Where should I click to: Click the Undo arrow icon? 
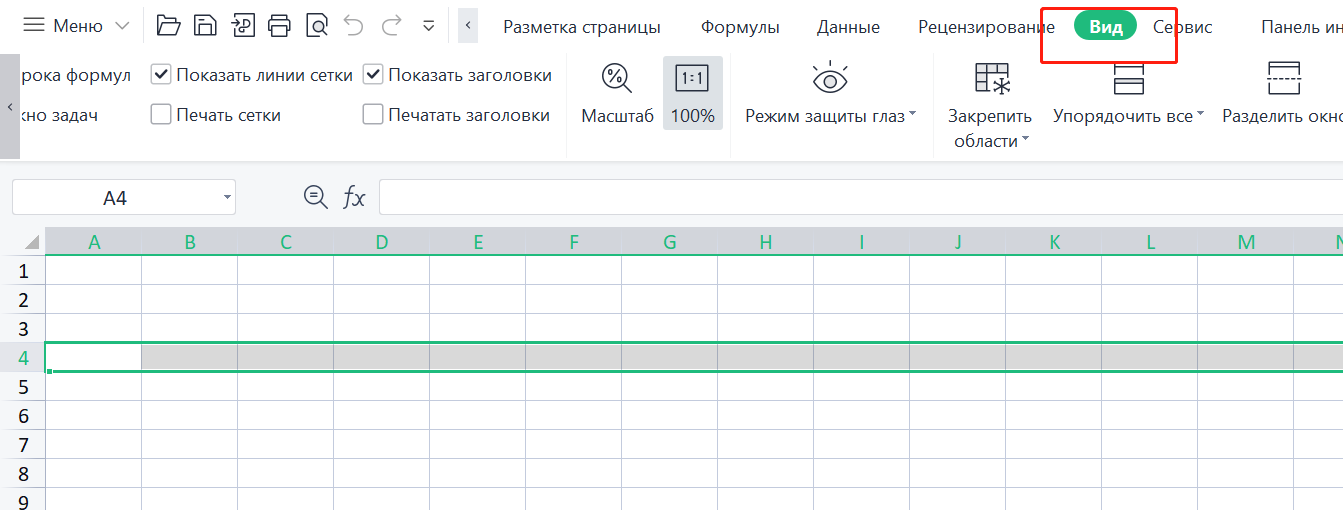(x=354, y=26)
